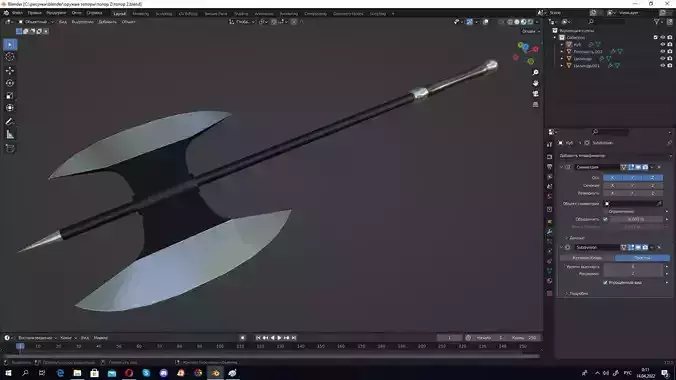This screenshot has height=380, width=676.
Task: Click the Уровни вьюпорта value field
Action: (633, 267)
